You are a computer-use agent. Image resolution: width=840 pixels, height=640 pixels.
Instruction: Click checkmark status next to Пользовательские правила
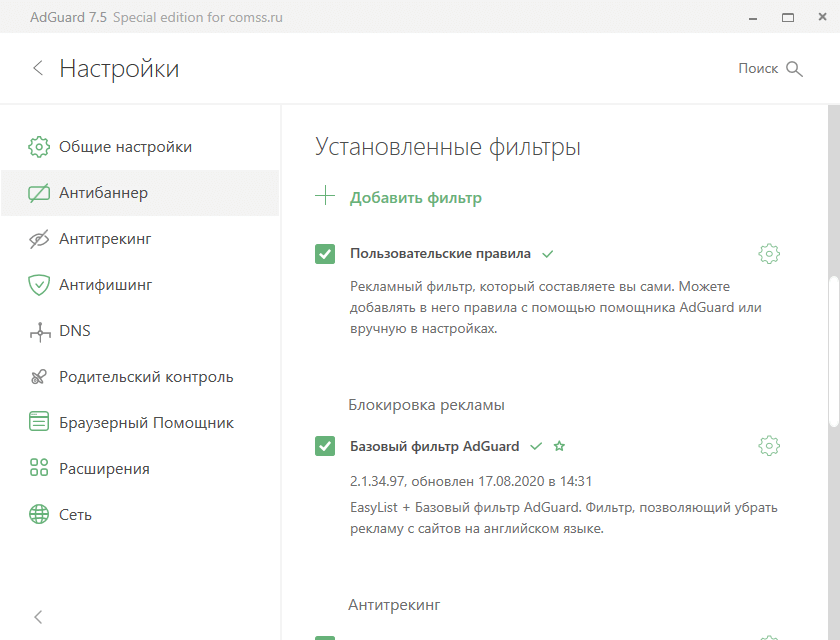pos(548,254)
